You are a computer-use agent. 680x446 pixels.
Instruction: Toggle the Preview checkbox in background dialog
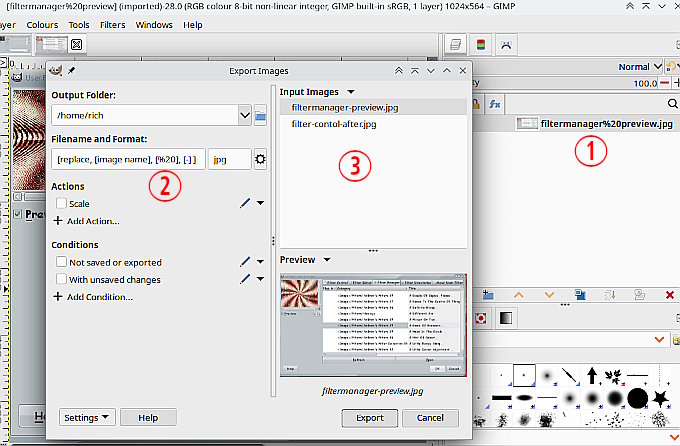(x=17, y=214)
